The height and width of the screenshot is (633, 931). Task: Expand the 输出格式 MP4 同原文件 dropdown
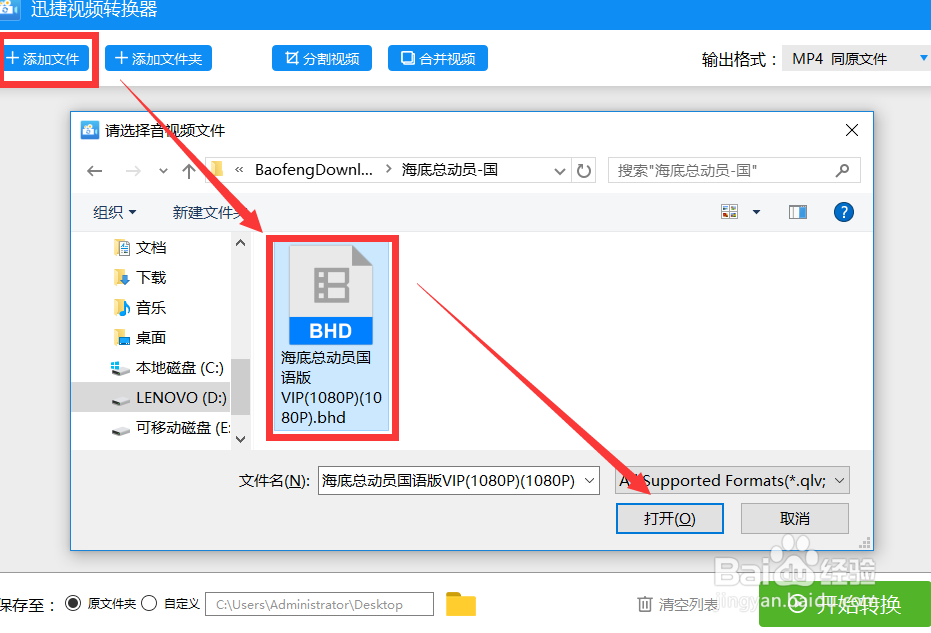coord(856,58)
